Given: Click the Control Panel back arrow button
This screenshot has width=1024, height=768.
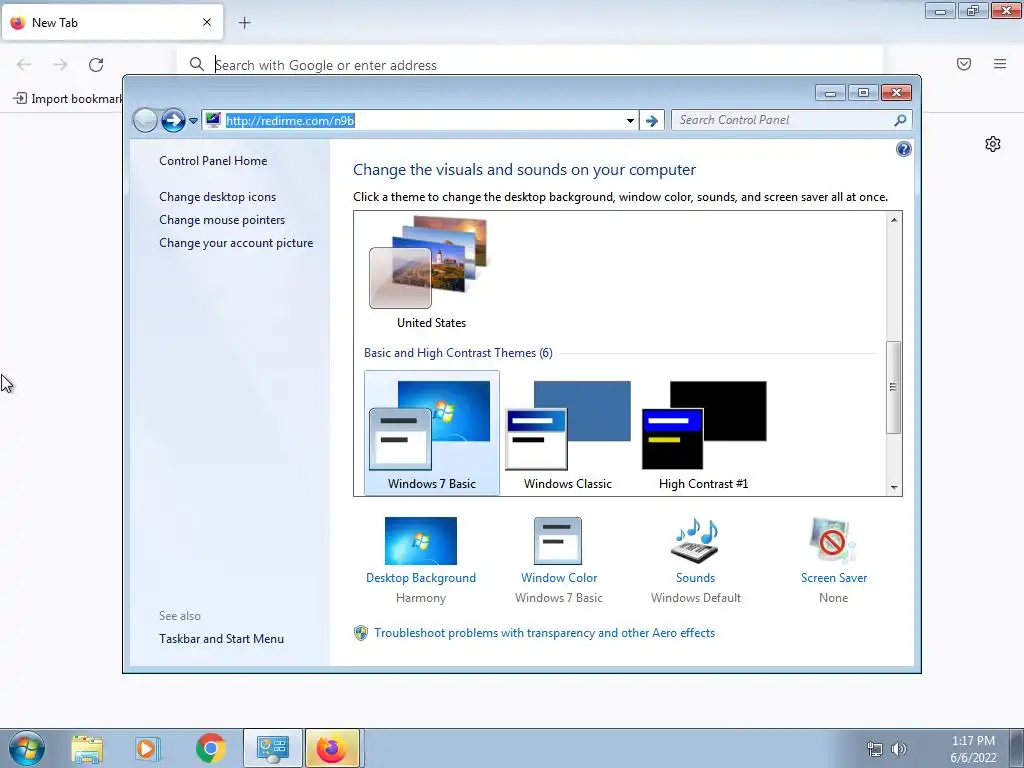Looking at the screenshot, I should 145,120.
